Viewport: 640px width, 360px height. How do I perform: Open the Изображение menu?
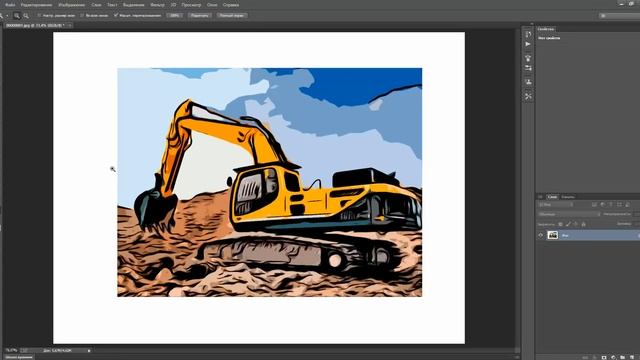[71, 5]
